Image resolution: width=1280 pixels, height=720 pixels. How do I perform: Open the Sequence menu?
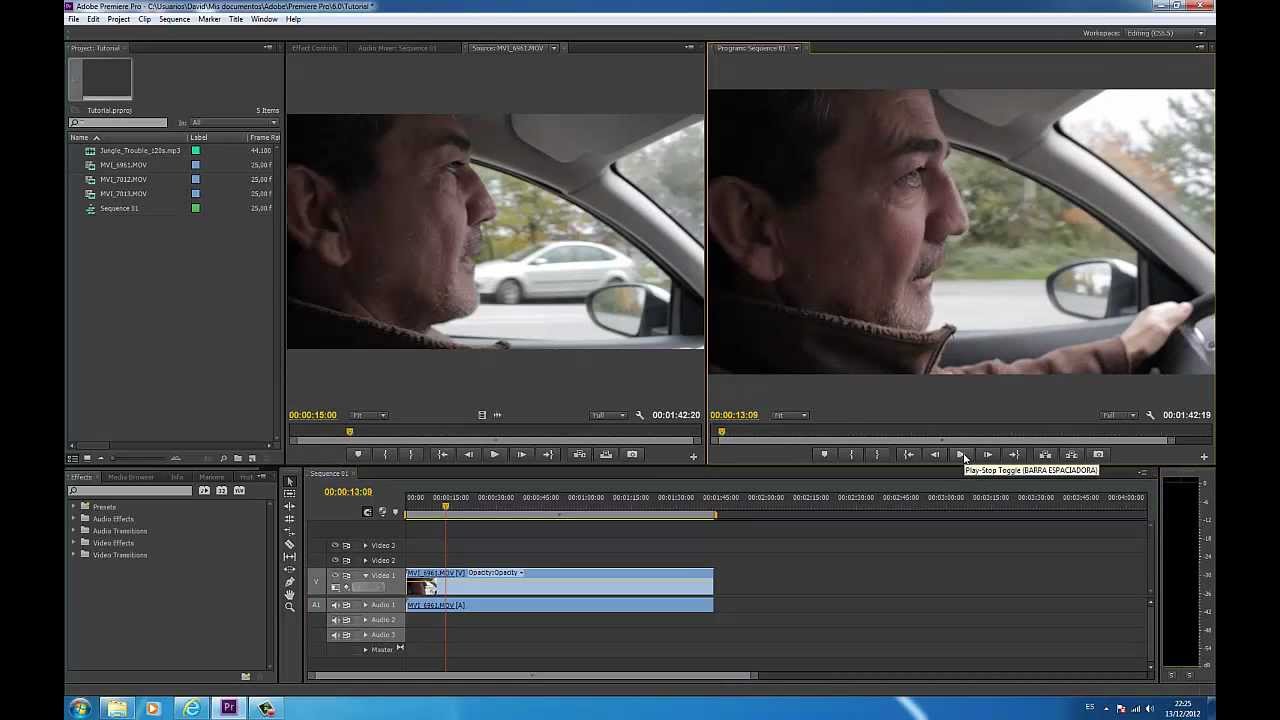click(174, 19)
